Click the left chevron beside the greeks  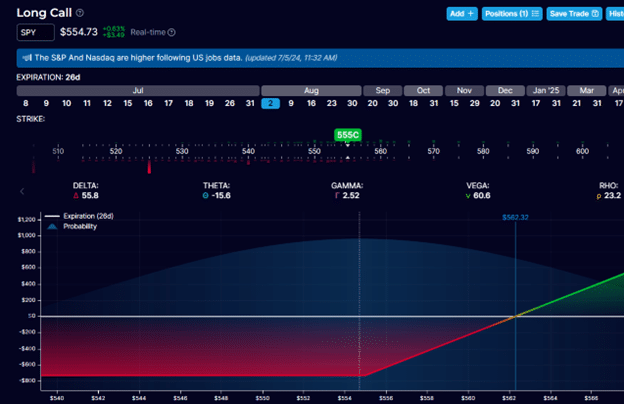(22, 191)
